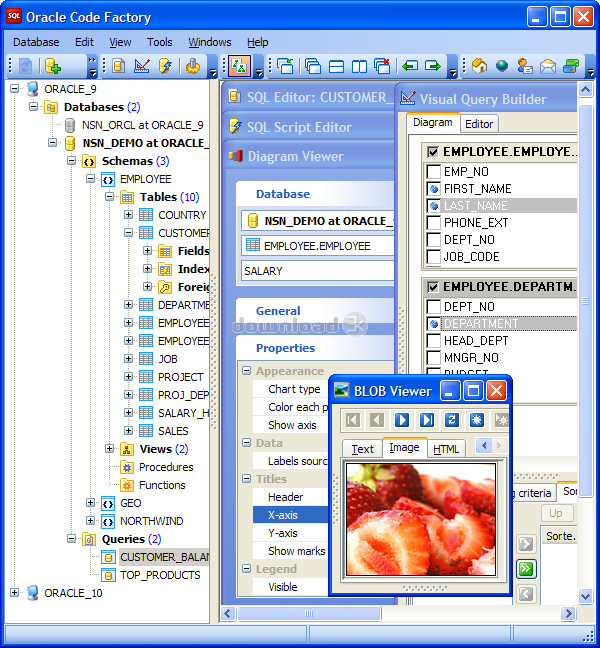Toggle EMPLOYEE.DEPARTM table checkbox

(433, 286)
